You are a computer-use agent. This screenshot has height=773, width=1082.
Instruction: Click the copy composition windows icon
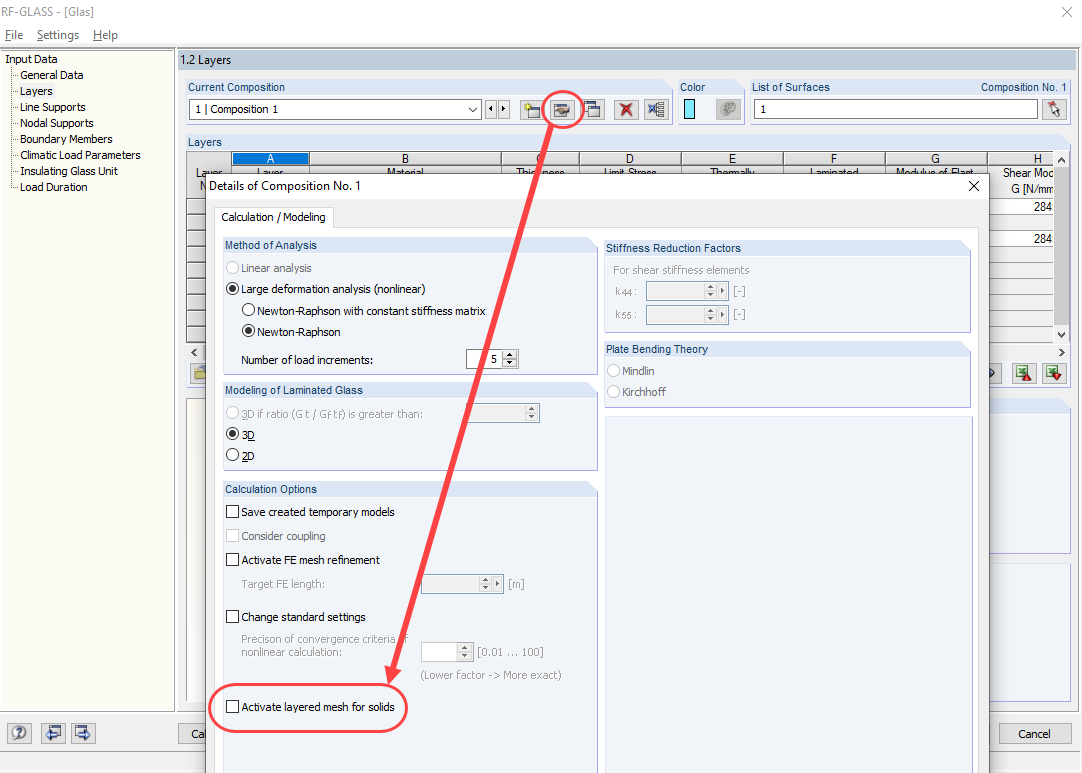pos(593,109)
